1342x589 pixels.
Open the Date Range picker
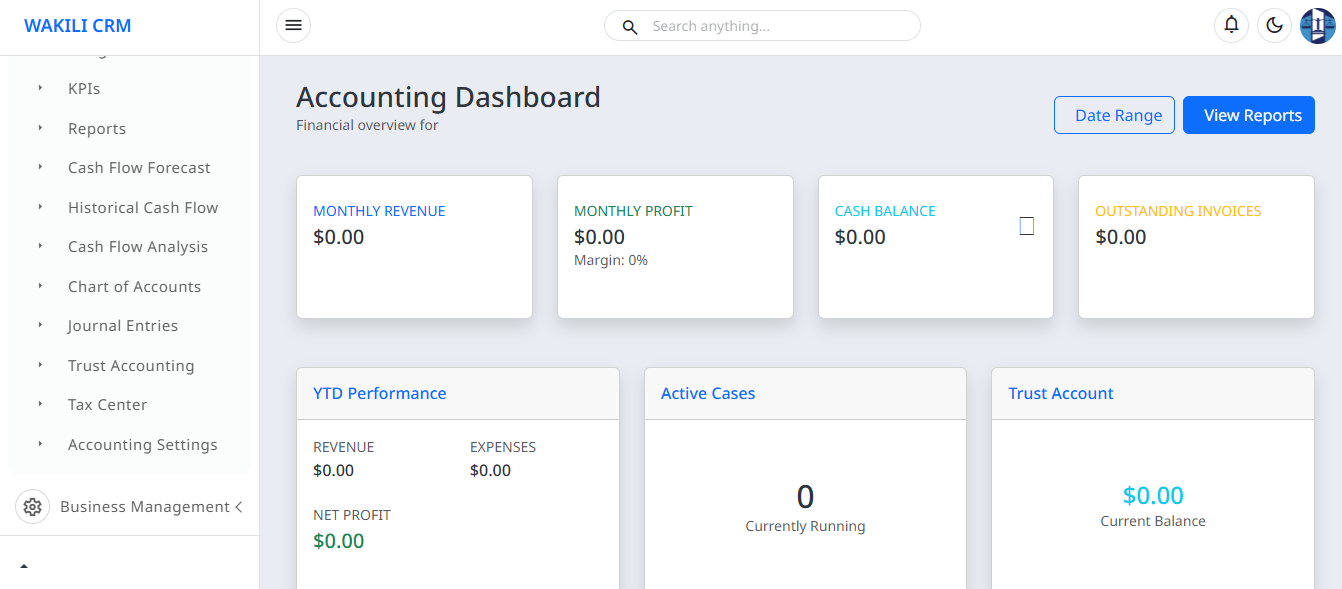coord(1114,115)
